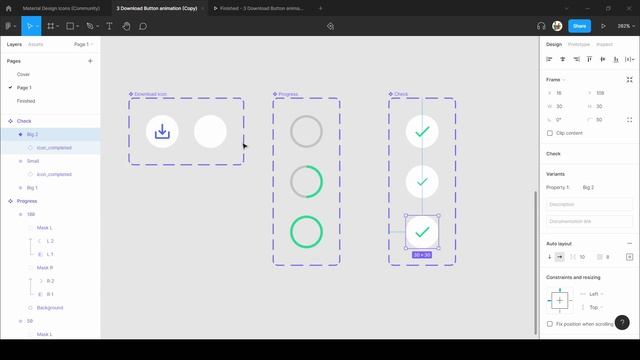Click the Independent corners icon
Screen dimensions: 640x360
(x=629, y=120)
